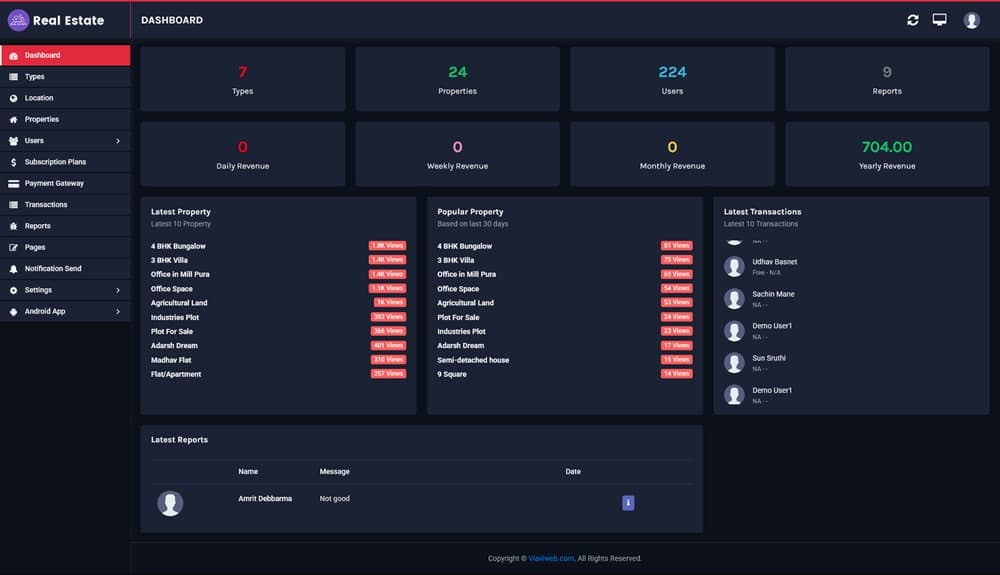Click the 704.00 Yearly Revenue card

[887, 154]
